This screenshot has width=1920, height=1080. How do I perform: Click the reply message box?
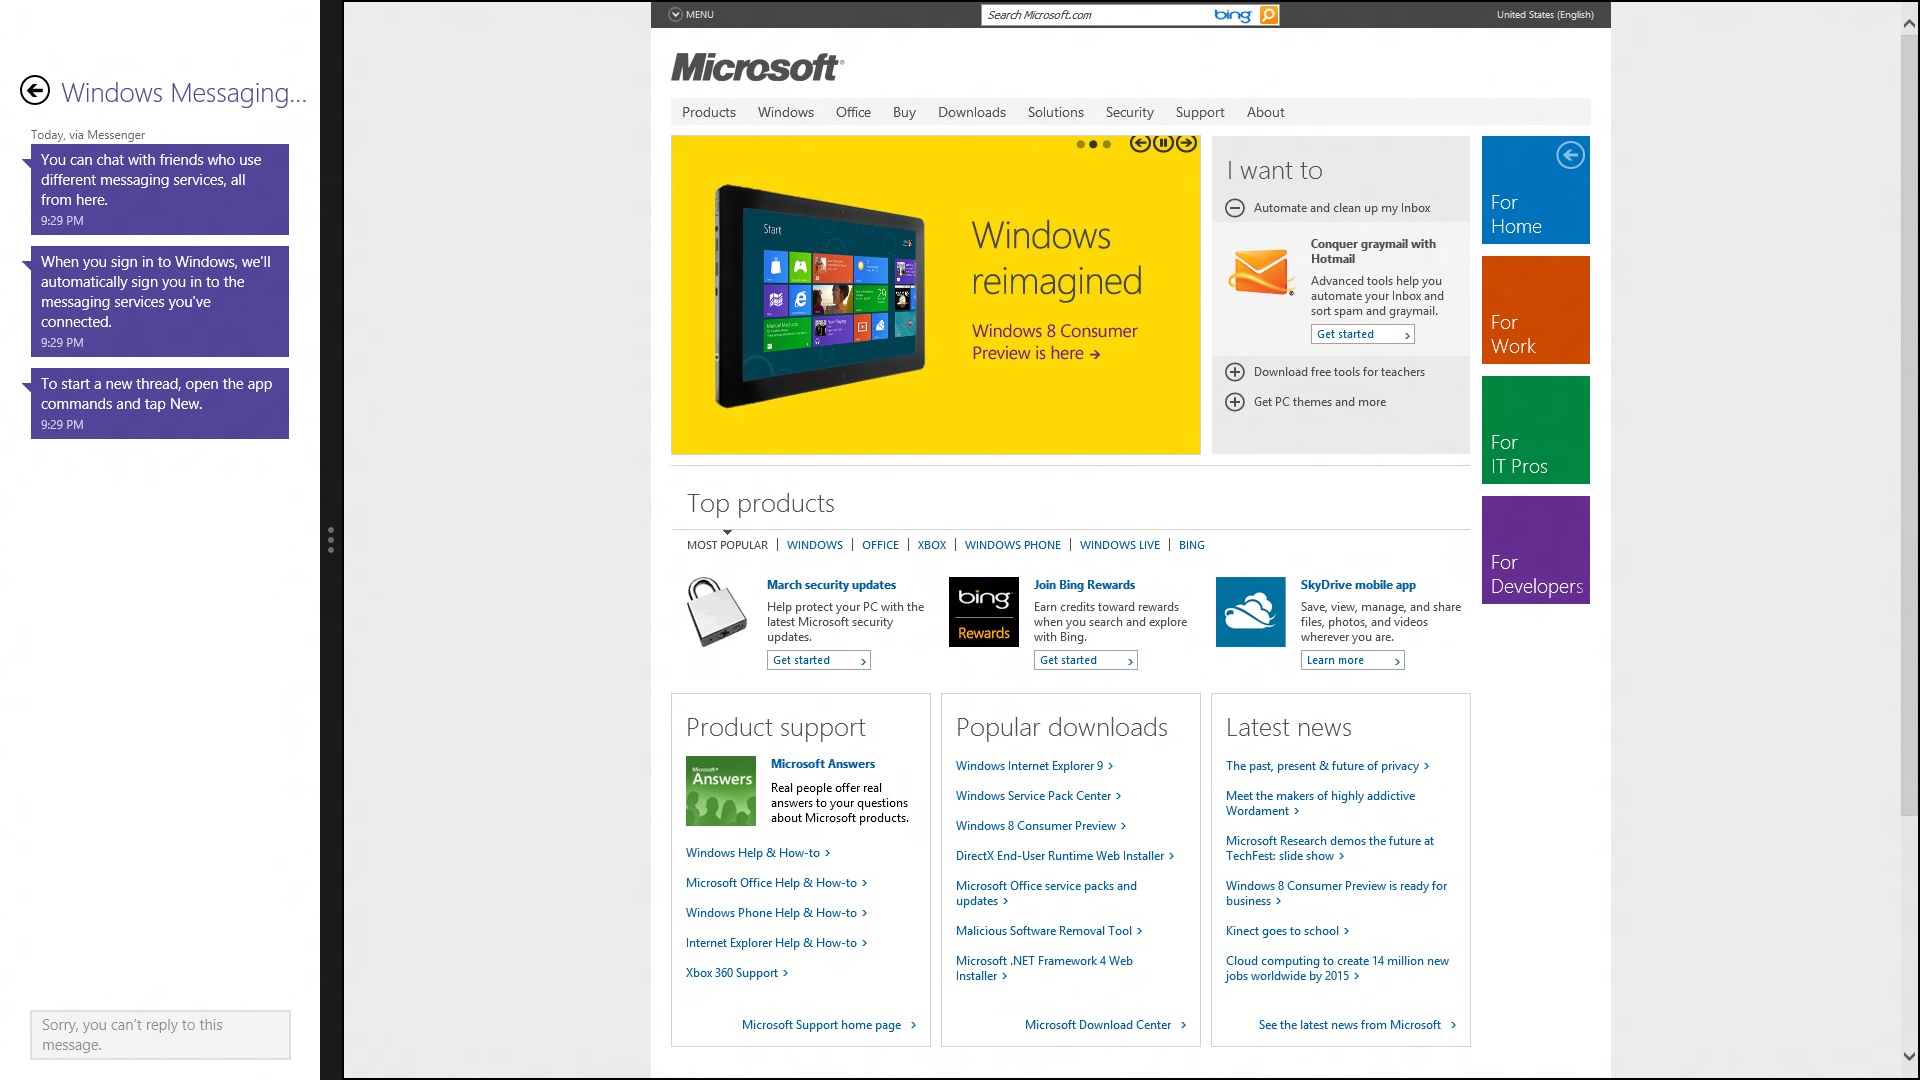click(x=160, y=1035)
